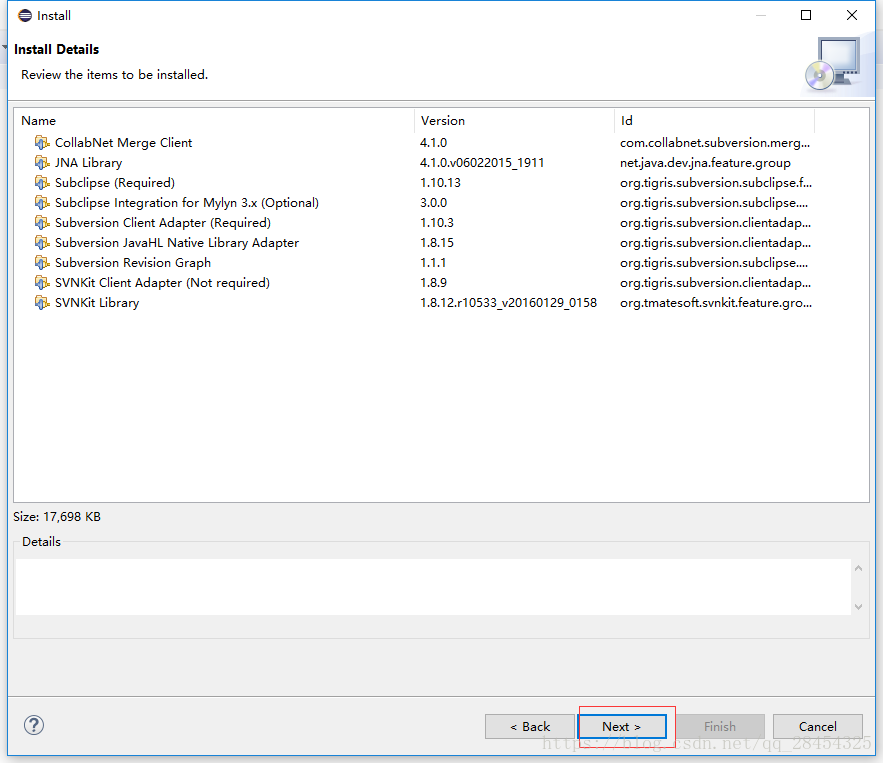Click the Subversion JavaHL Native Library Adapter icon
The image size is (883, 763).
click(x=42, y=243)
